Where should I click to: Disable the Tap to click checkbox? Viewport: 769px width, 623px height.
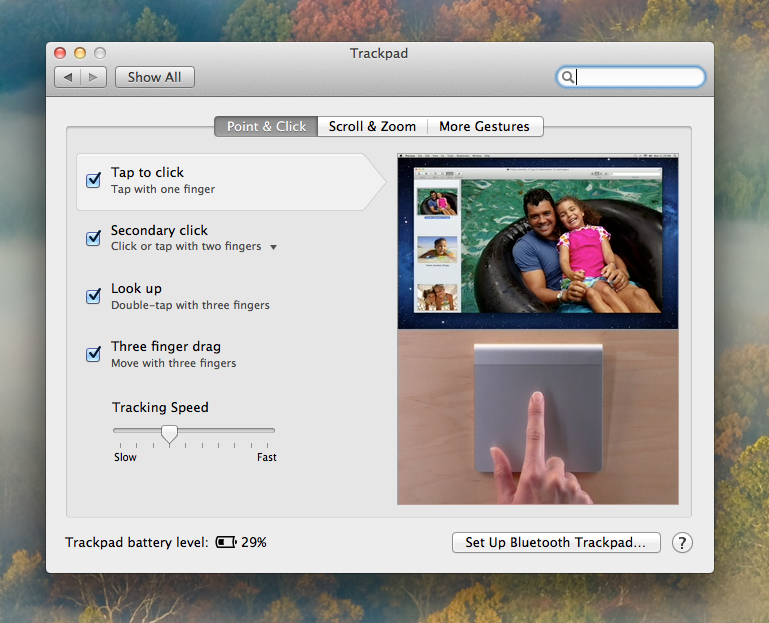tap(94, 181)
